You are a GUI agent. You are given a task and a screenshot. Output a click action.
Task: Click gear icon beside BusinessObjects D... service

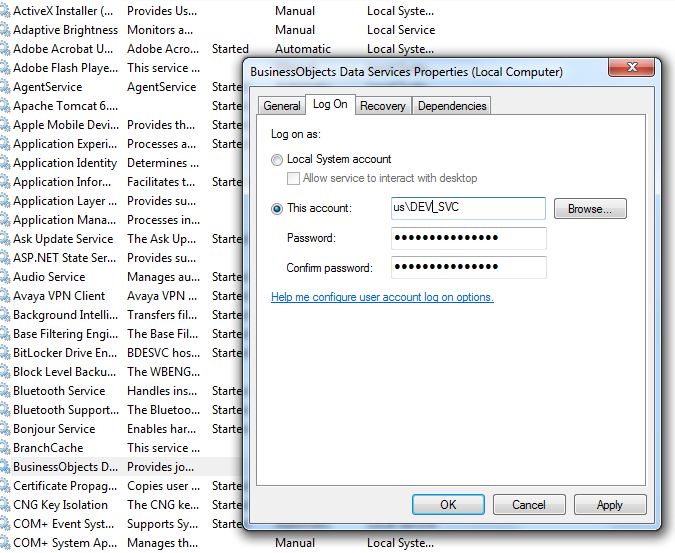tap(5, 467)
